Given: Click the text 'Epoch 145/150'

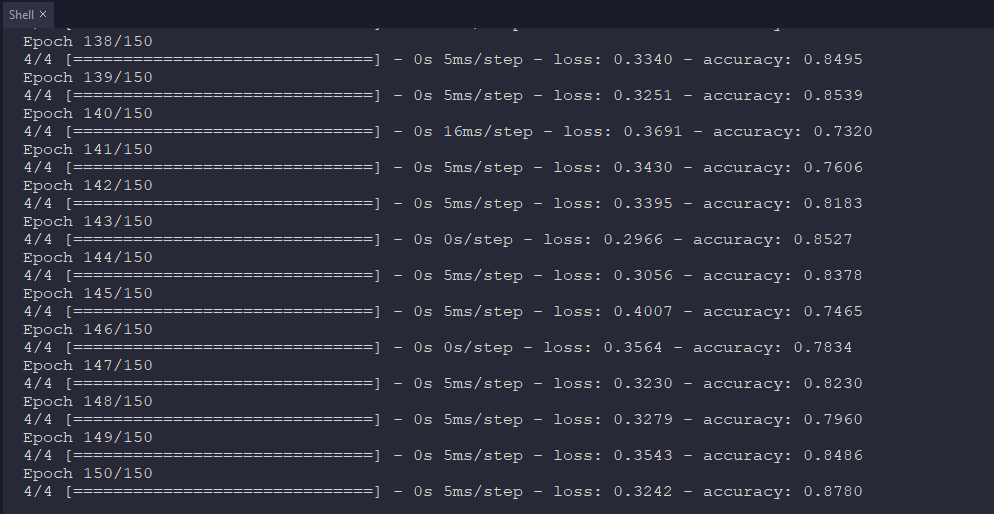Looking at the screenshot, I should (88, 293).
